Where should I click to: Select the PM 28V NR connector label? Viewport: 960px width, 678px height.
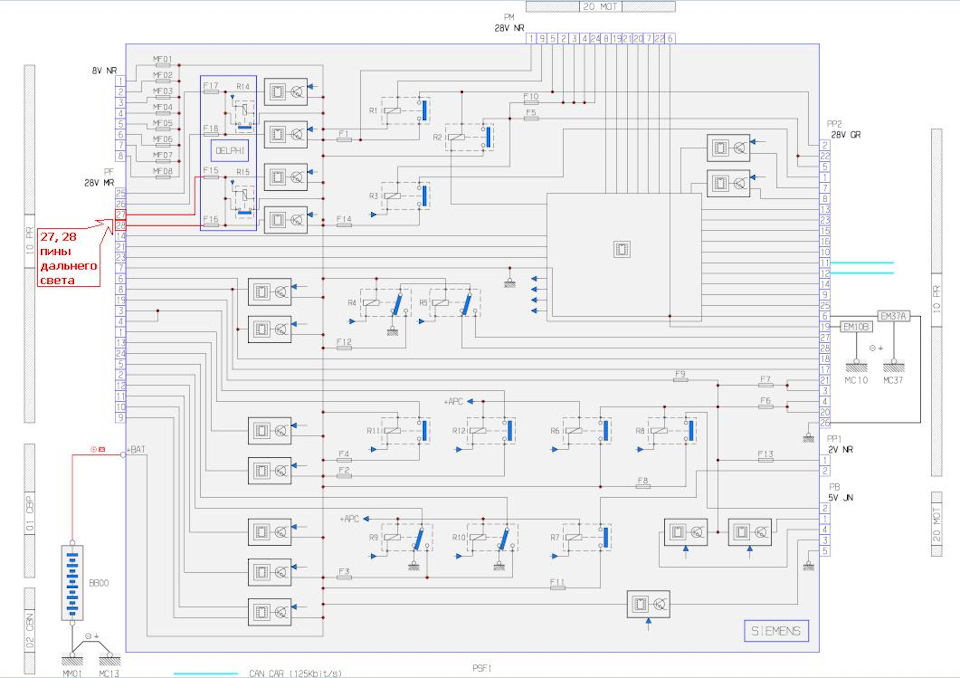coord(509,23)
